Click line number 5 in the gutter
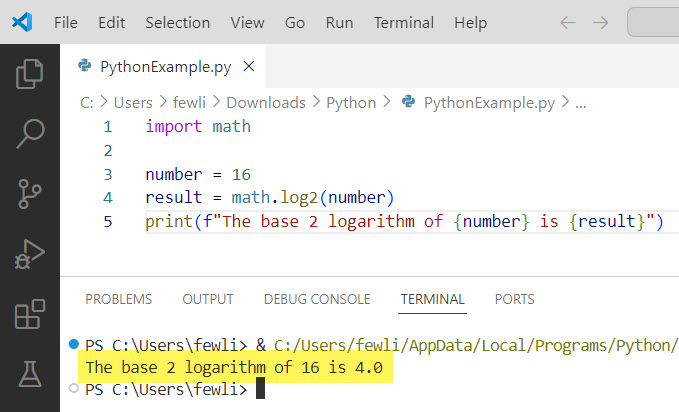 click(x=108, y=221)
